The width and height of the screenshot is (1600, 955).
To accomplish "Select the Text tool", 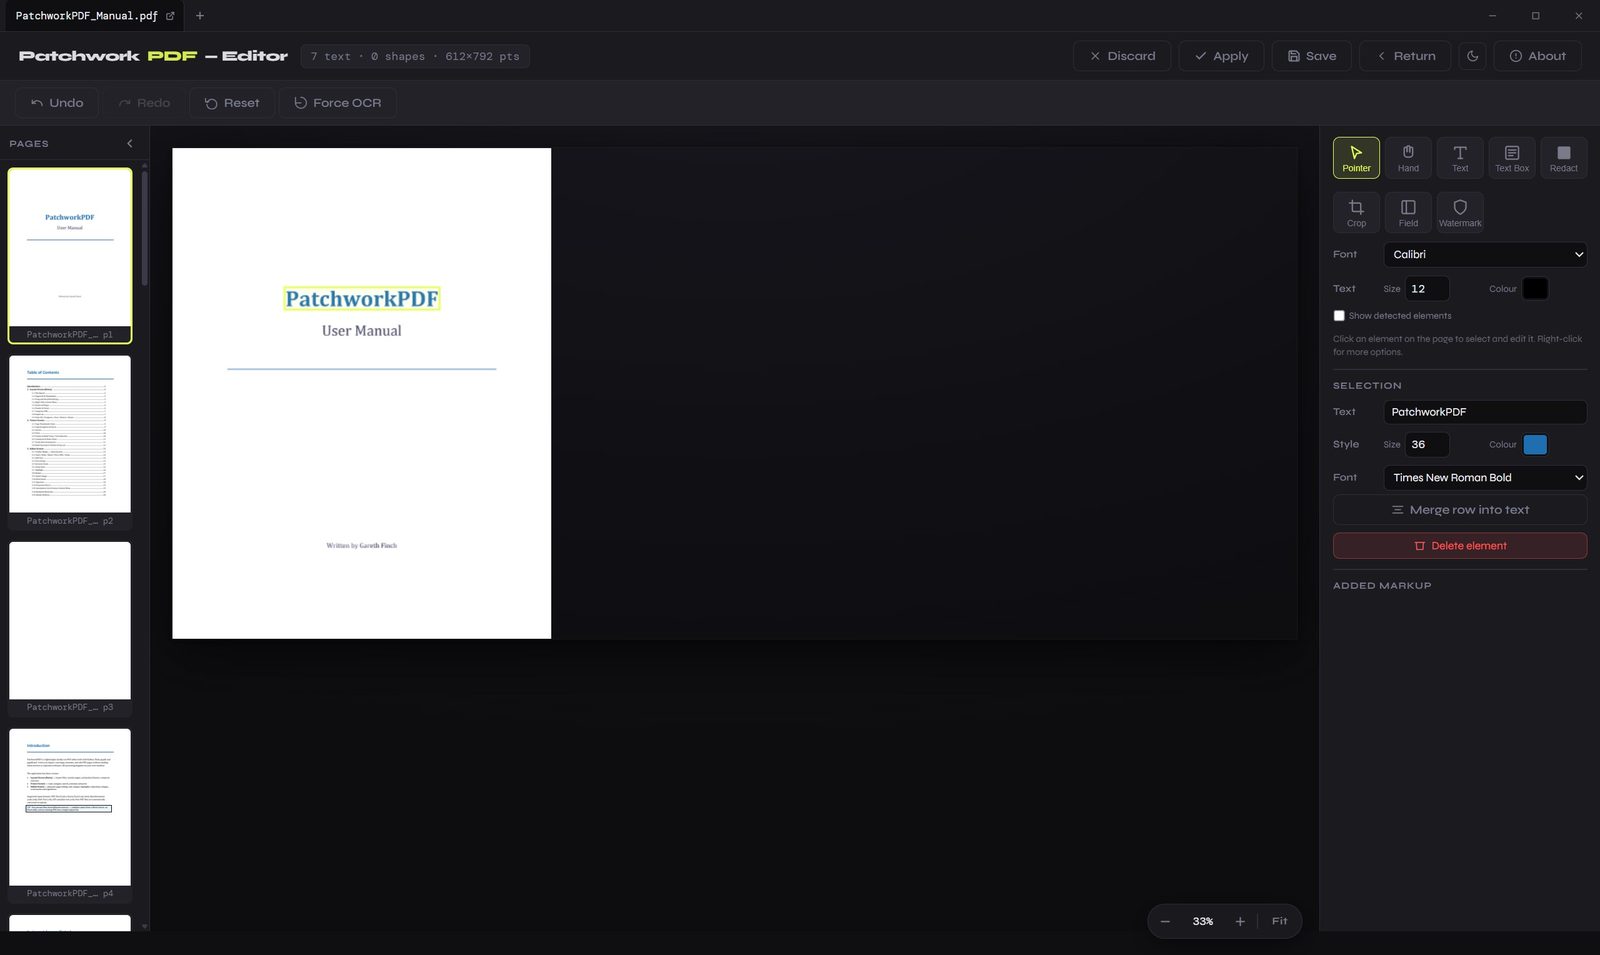I will pyautogui.click(x=1460, y=158).
